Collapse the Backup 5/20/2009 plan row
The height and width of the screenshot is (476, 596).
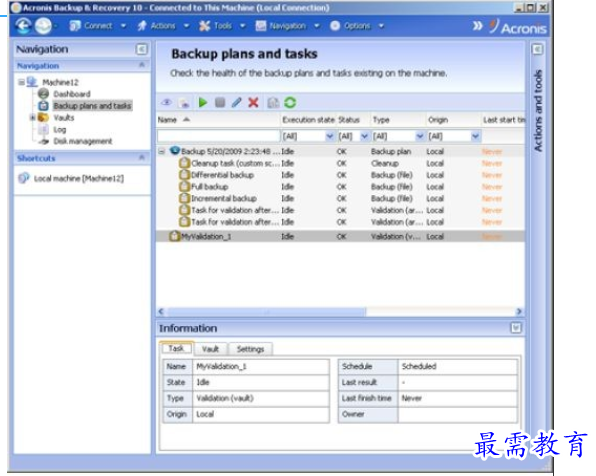(x=162, y=151)
